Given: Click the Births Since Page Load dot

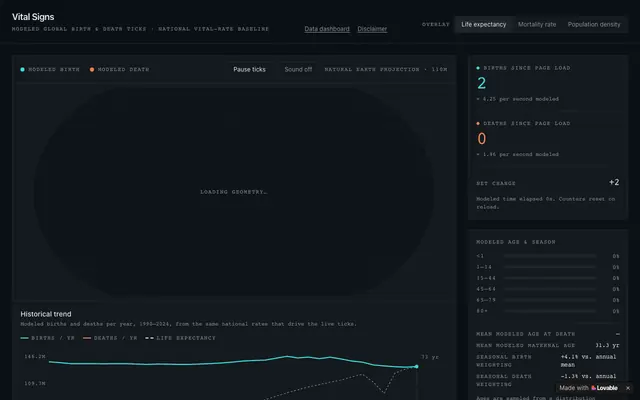Looking at the screenshot, I should coord(478,68).
